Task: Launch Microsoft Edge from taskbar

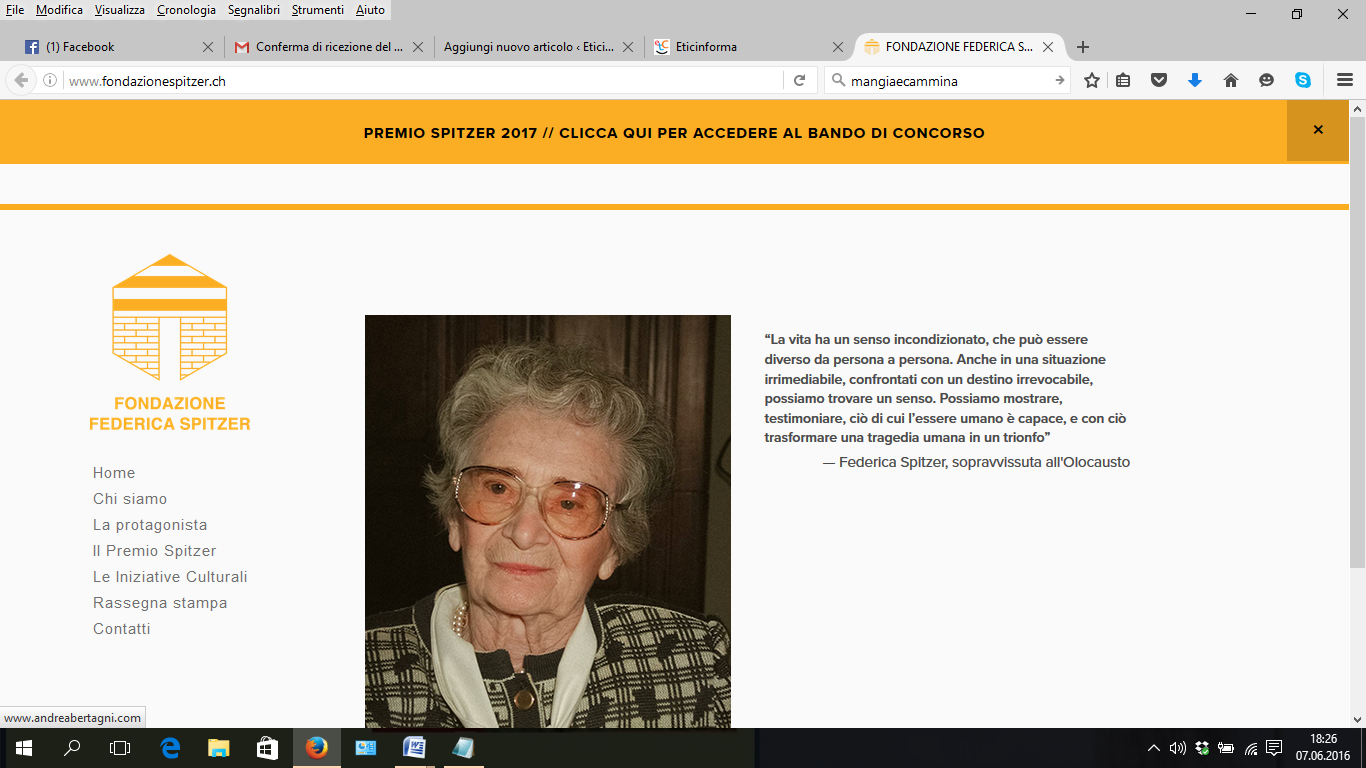Action: (170, 748)
